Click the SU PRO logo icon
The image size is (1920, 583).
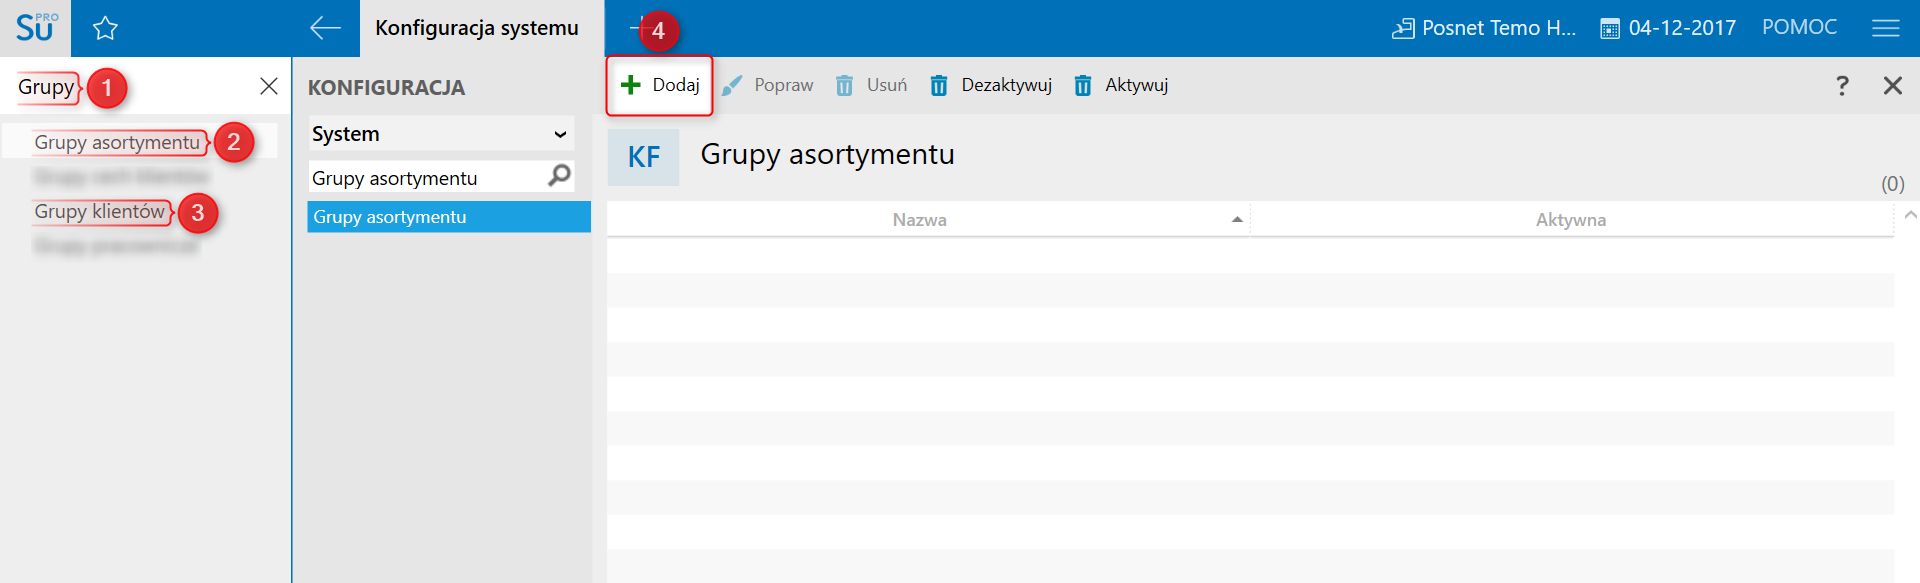tap(36, 28)
